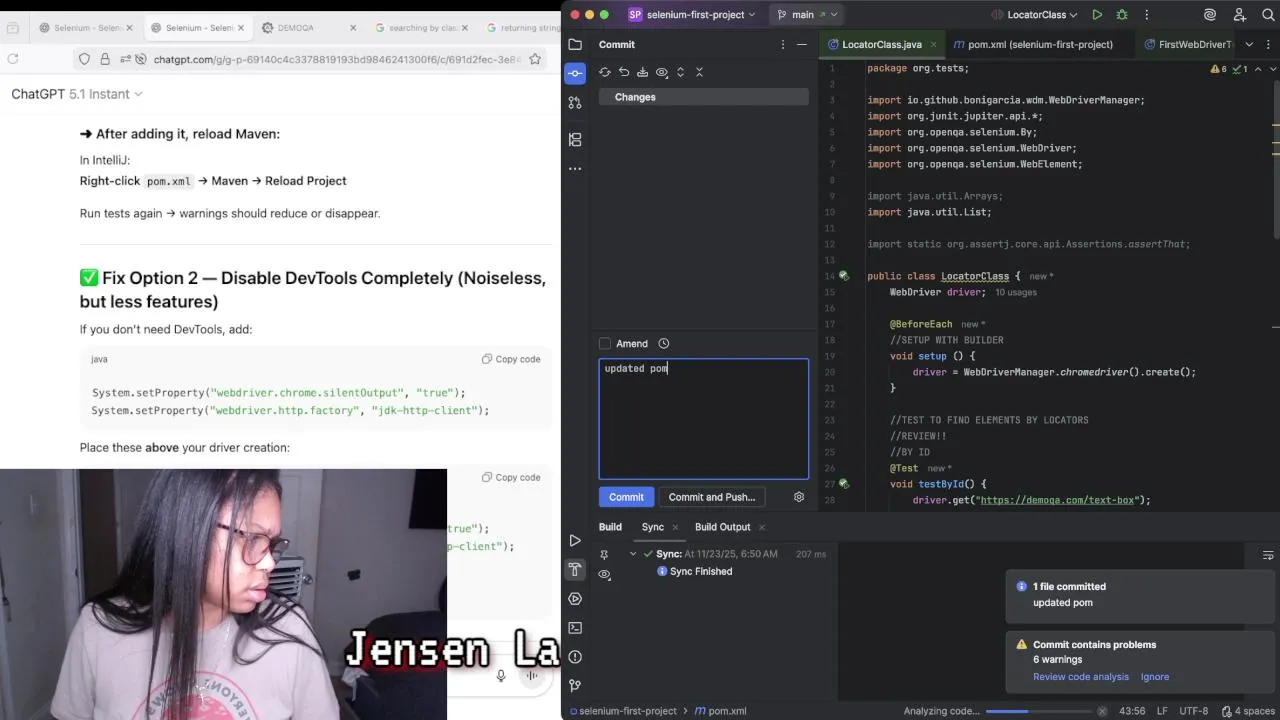Open the Project tool window folder icon
1280x720 pixels.
[x=575, y=44]
